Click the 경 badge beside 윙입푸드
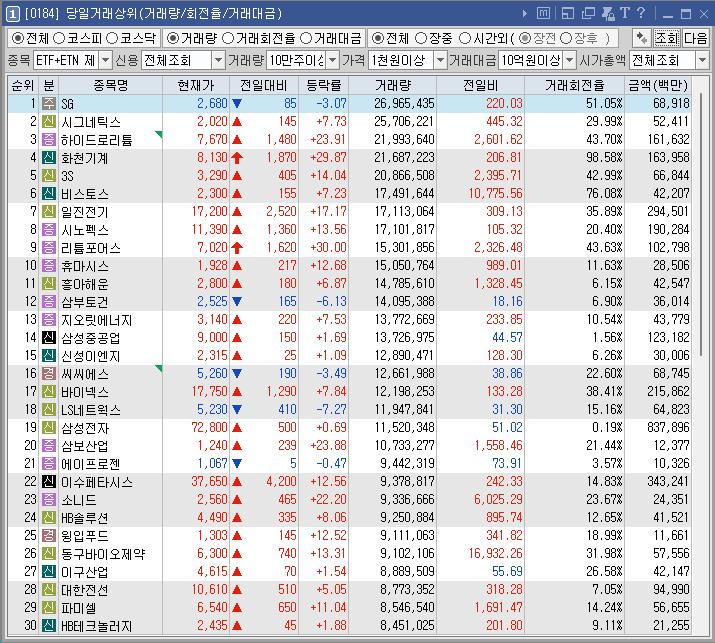Viewport: 715px width, 643px height. tap(49, 535)
